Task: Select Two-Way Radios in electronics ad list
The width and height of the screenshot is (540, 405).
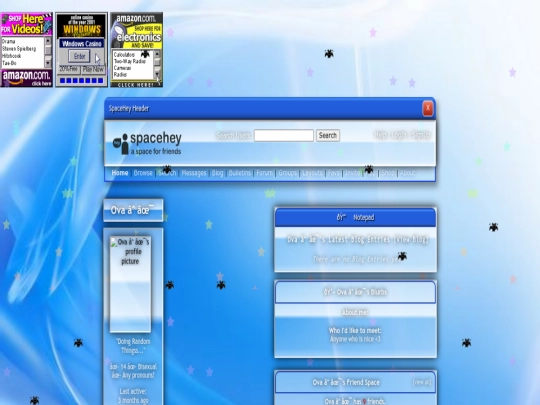Action: (x=130, y=61)
